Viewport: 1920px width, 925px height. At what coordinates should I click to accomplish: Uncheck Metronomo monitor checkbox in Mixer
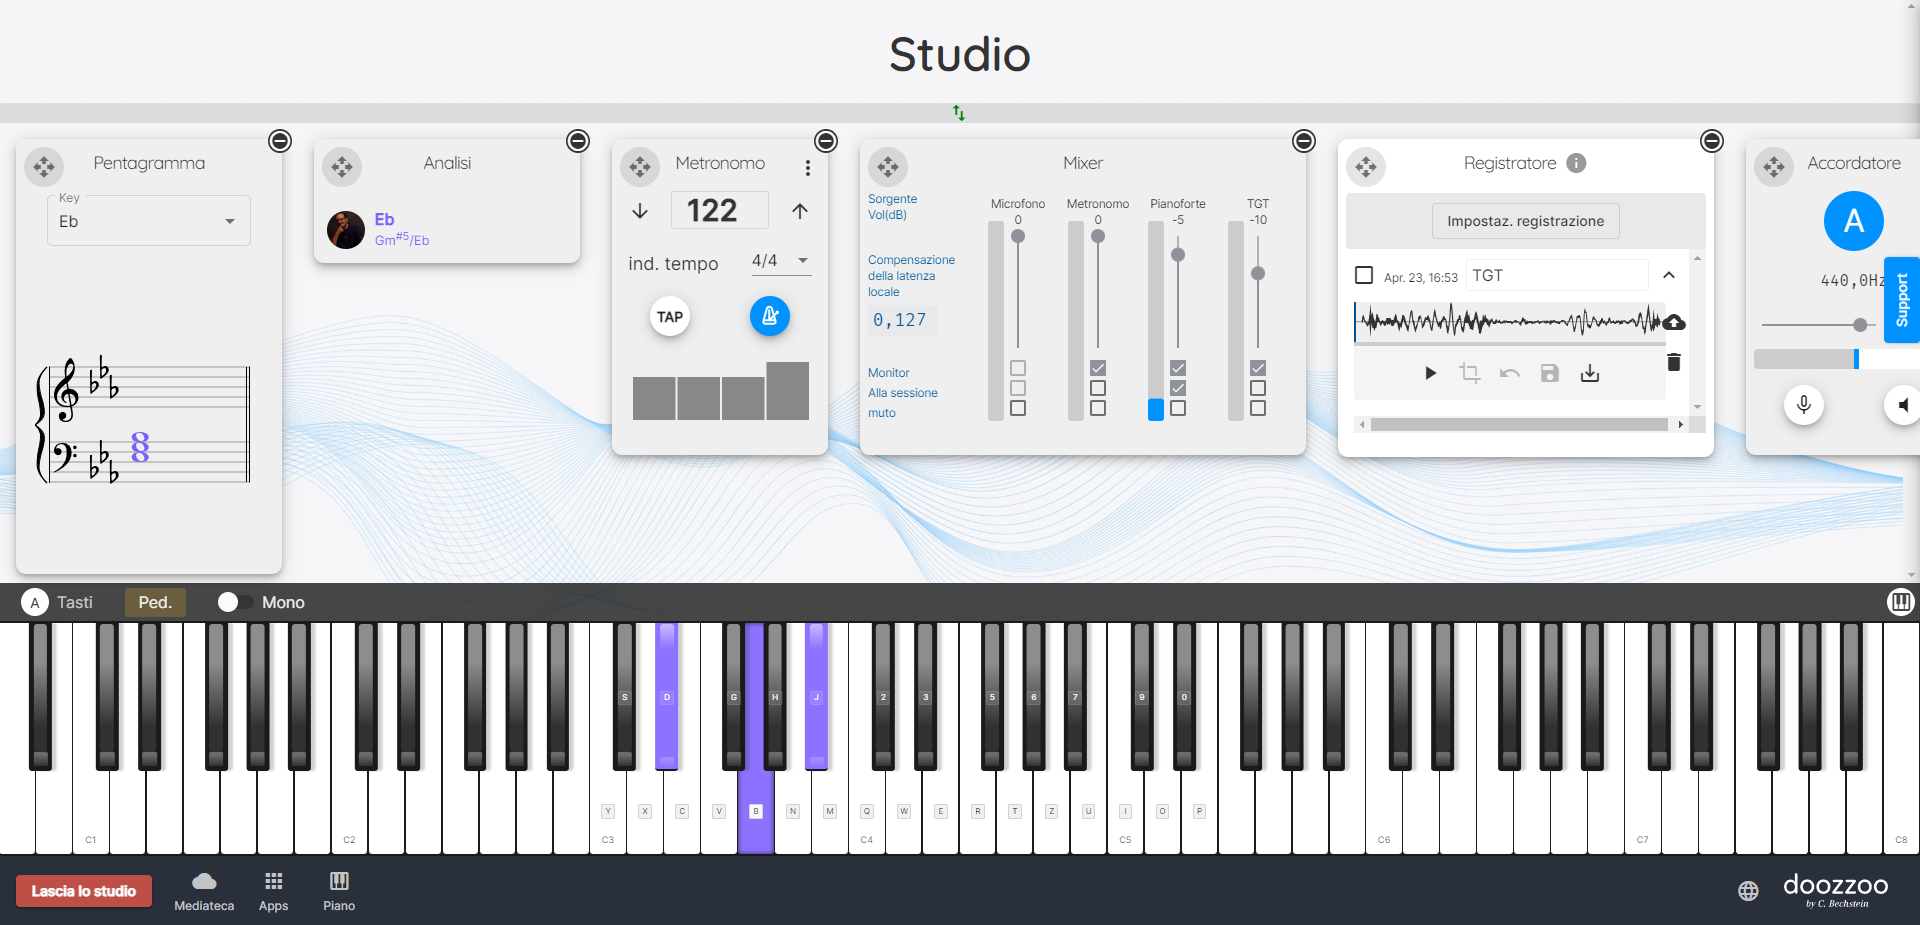(x=1098, y=368)
